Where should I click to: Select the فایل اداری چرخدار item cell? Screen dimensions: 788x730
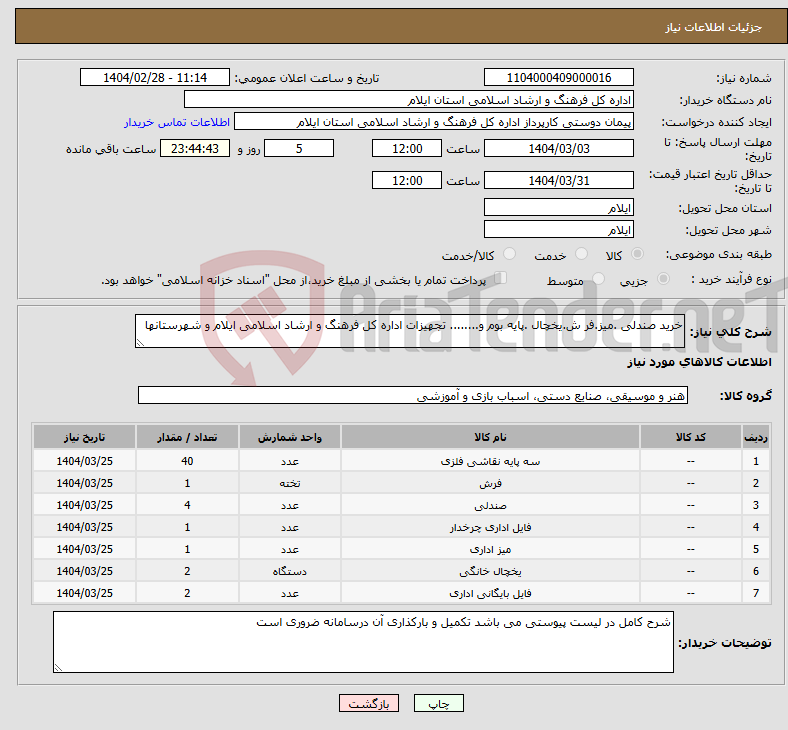point(490,528)
